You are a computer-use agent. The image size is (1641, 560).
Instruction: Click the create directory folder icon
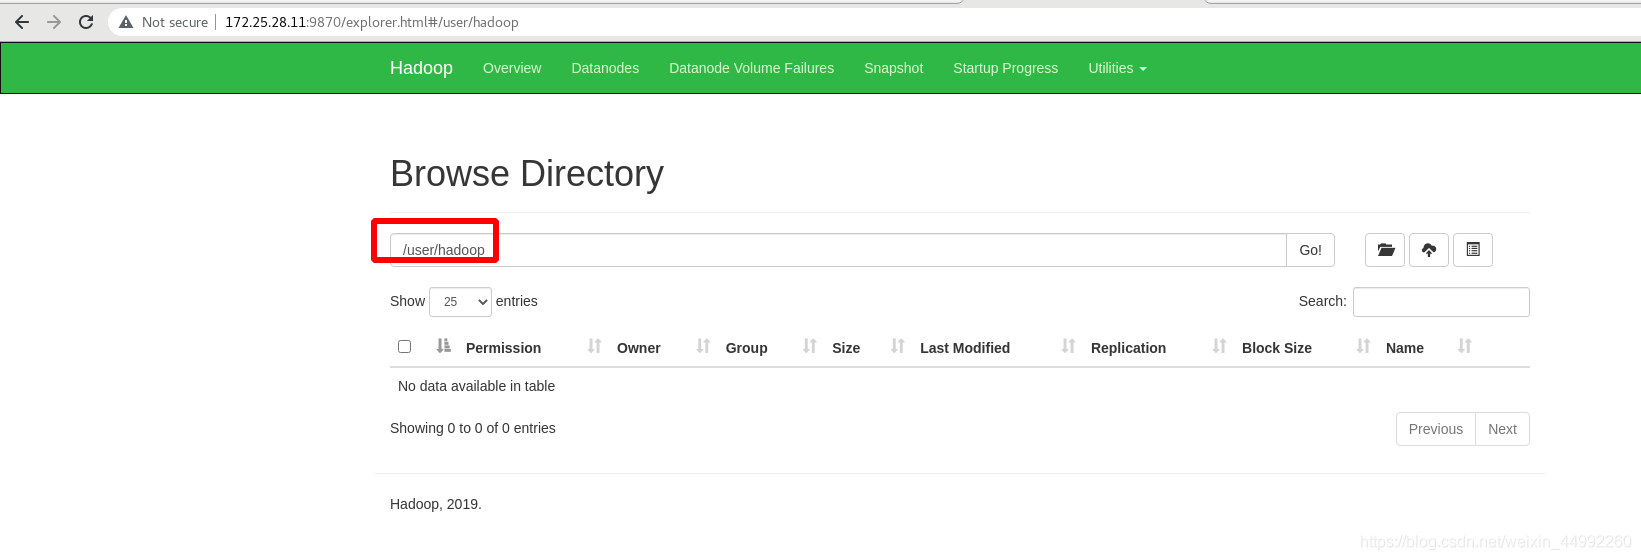pos(1385,250)
